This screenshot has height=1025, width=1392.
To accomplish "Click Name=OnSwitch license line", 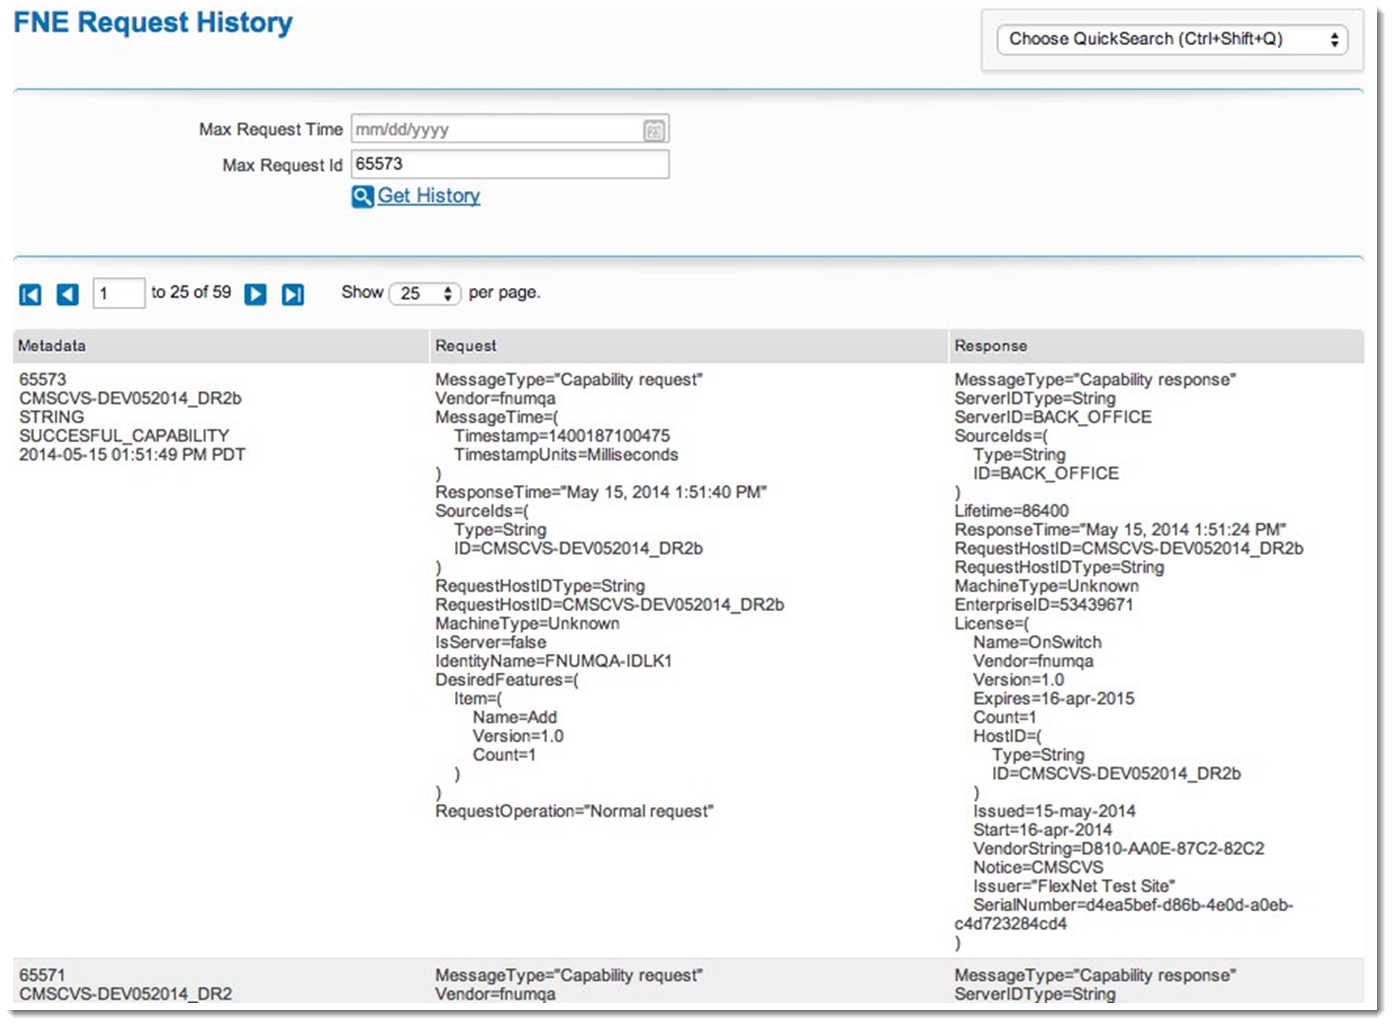I will pyautogui.click(x=1038, y=642).
